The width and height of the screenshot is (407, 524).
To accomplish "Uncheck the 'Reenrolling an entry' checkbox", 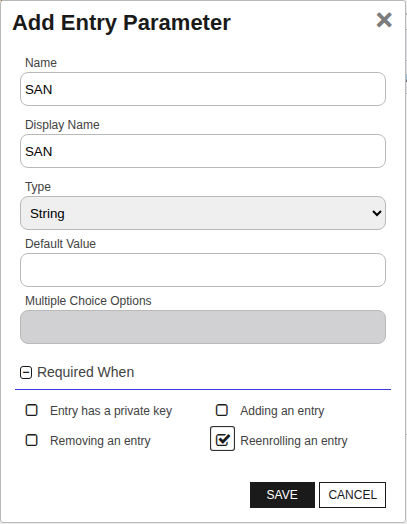I will pos(222,439).
